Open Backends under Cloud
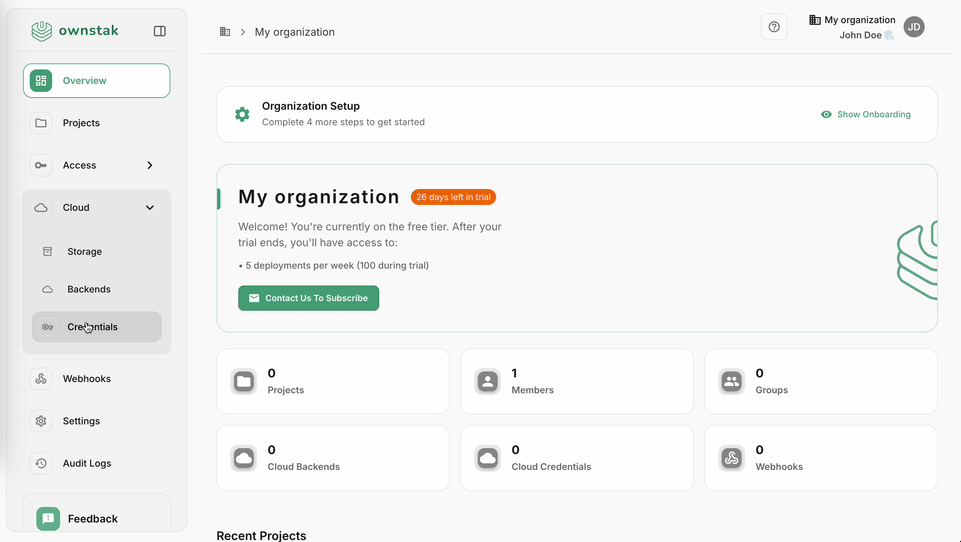 pyautogui.click(x=88, y=289)
